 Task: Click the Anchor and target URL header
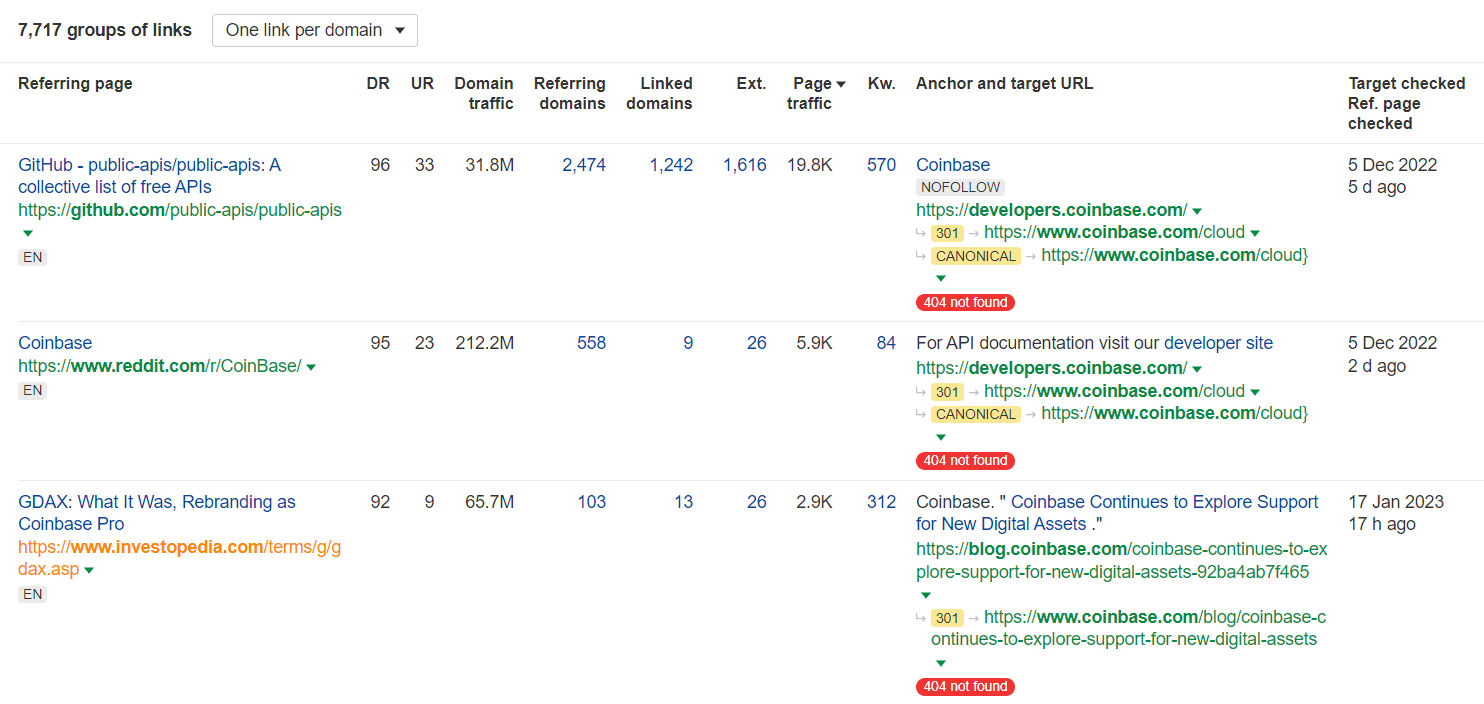(x=1004, y=83)
